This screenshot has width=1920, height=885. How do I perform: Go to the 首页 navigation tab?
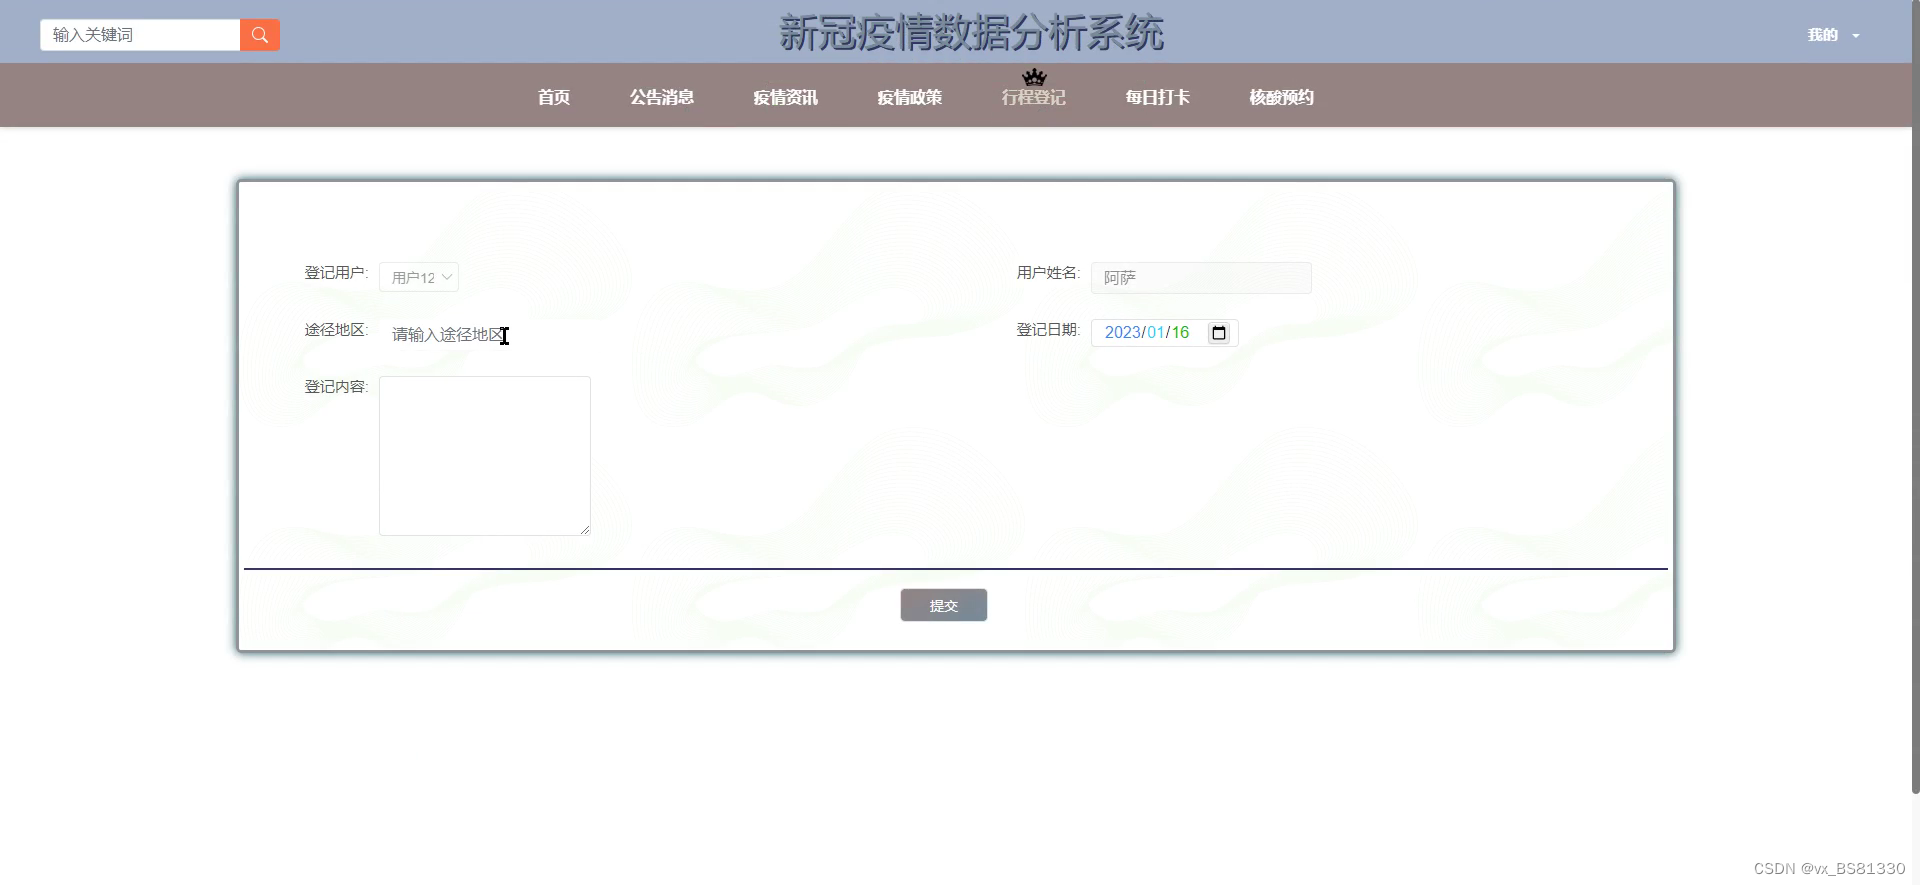pyautogui.click(x=553, y=97)
